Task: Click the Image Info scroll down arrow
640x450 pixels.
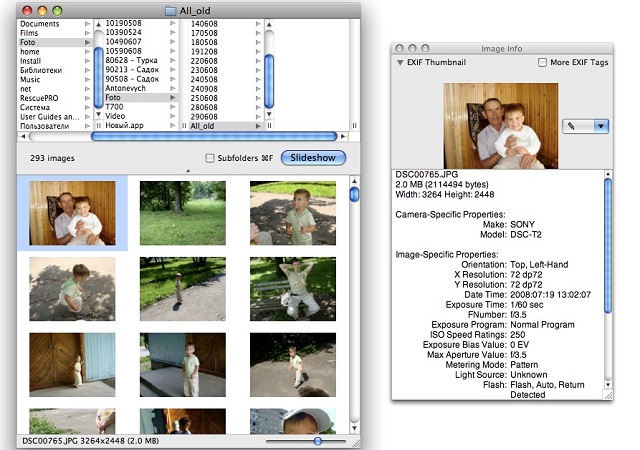Action: point(608,385)
